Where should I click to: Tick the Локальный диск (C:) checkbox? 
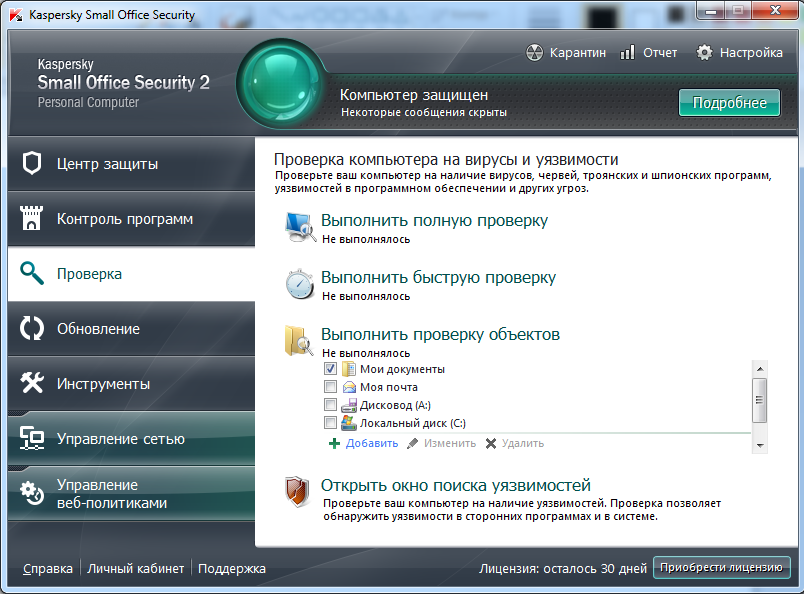(330, 423)
